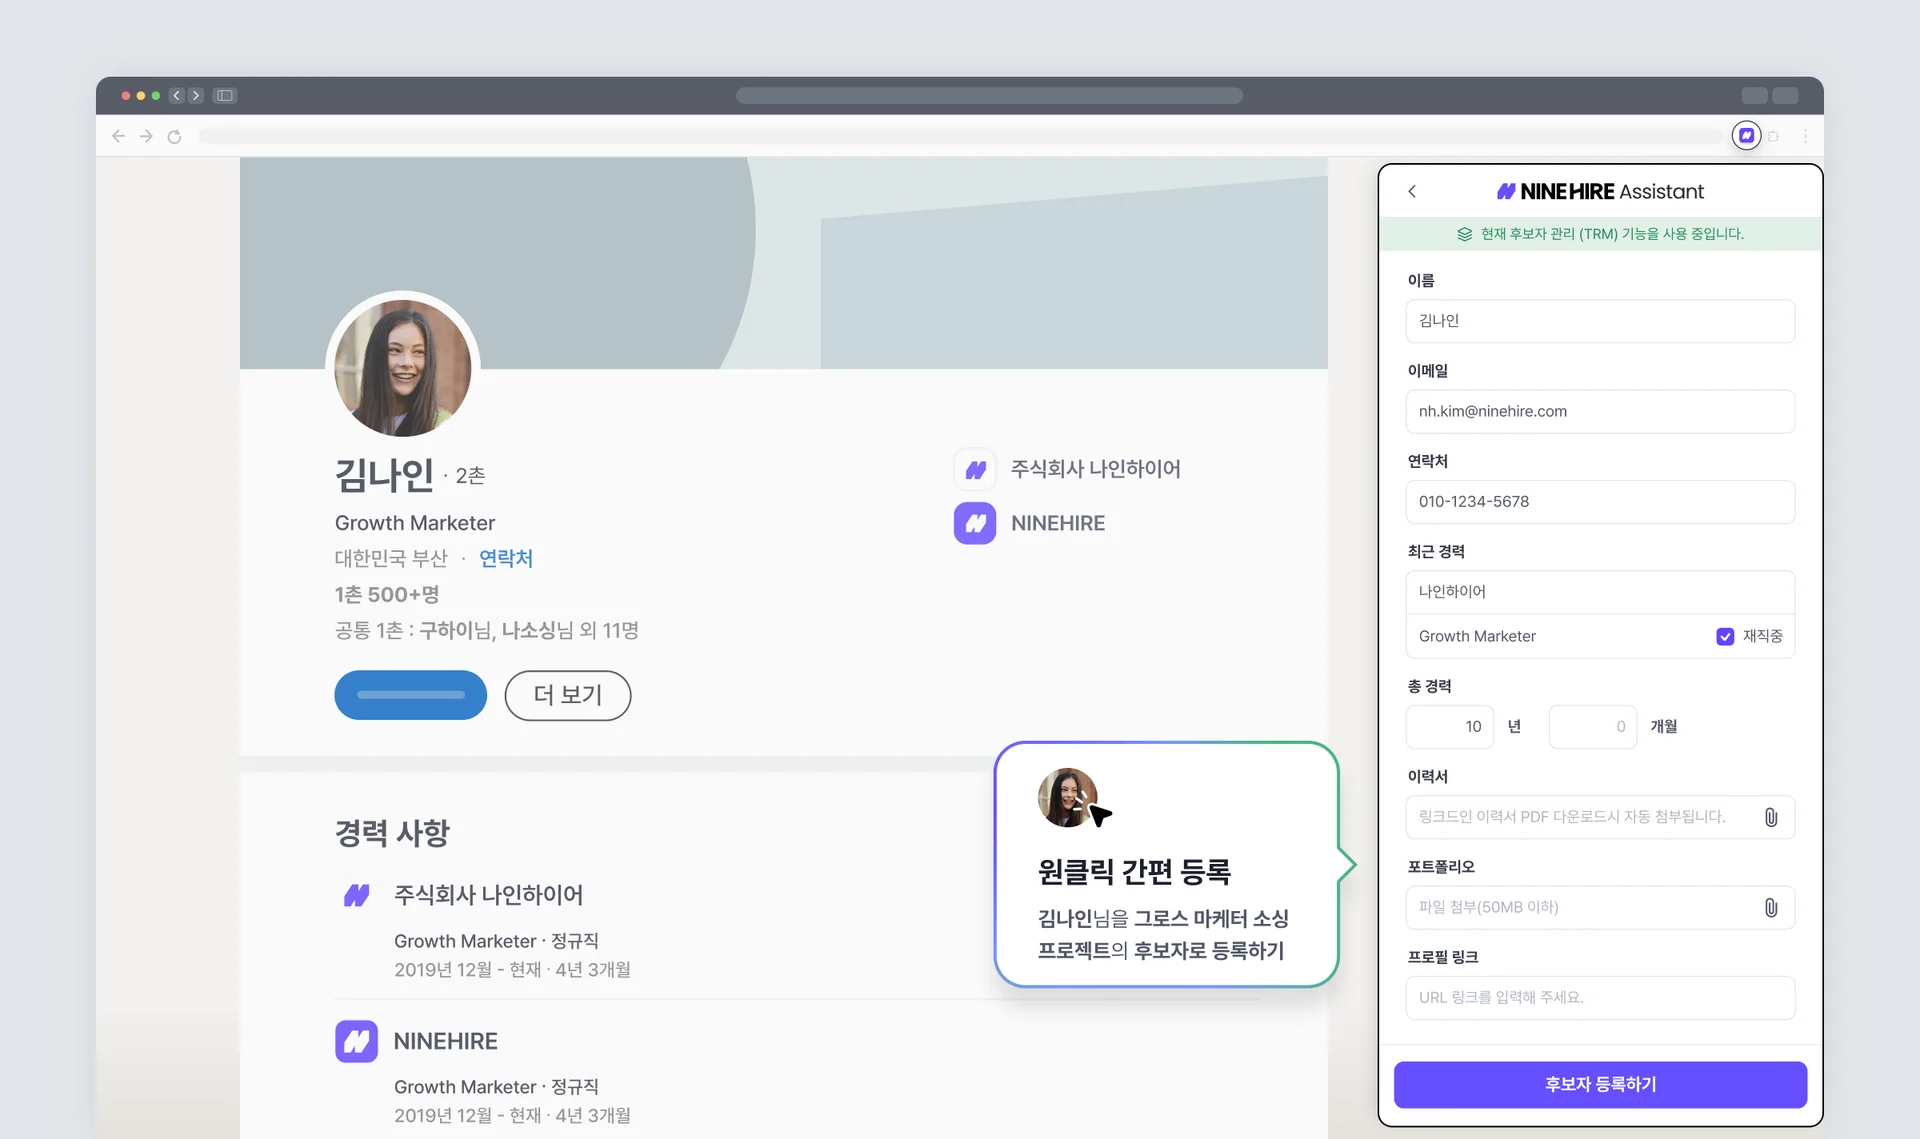Open the browser three-dot overflow menu
This screenshot has width=1920, height=1139.
pos(1806,136)
